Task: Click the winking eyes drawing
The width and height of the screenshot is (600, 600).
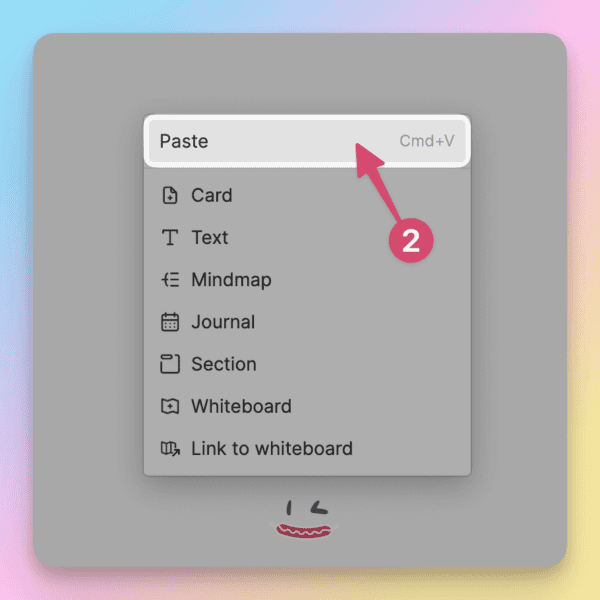Action: 307,508
